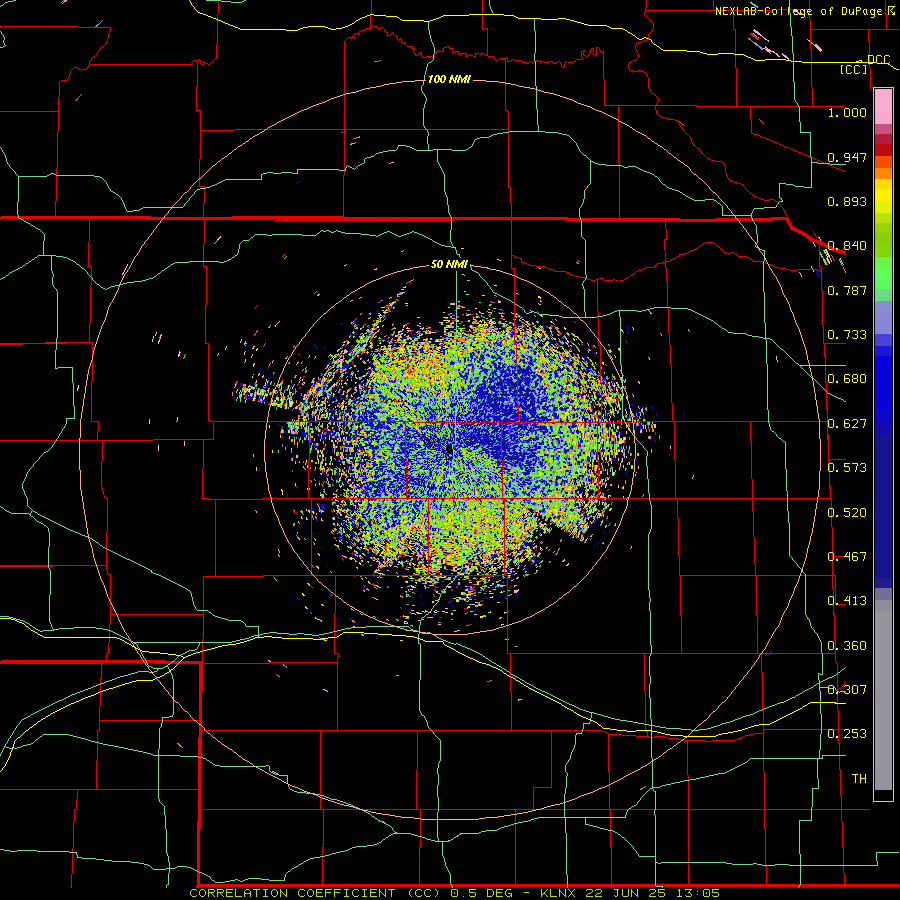Click the 50 NMI range ring label
Screen dimensions: 900x900
click(449, 264)
